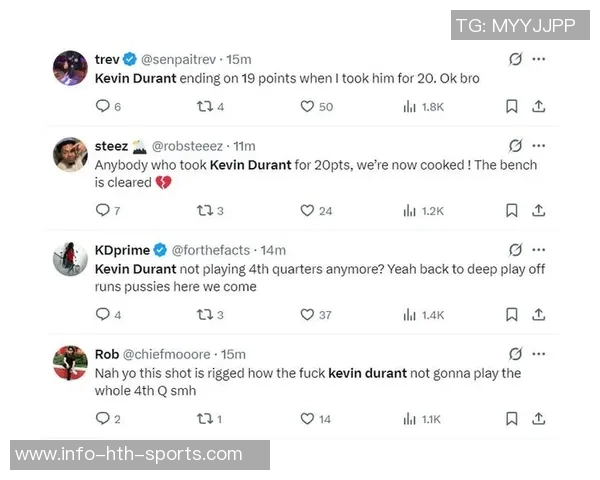Expand more options on Rob's tweet

(x=539, y=354)
